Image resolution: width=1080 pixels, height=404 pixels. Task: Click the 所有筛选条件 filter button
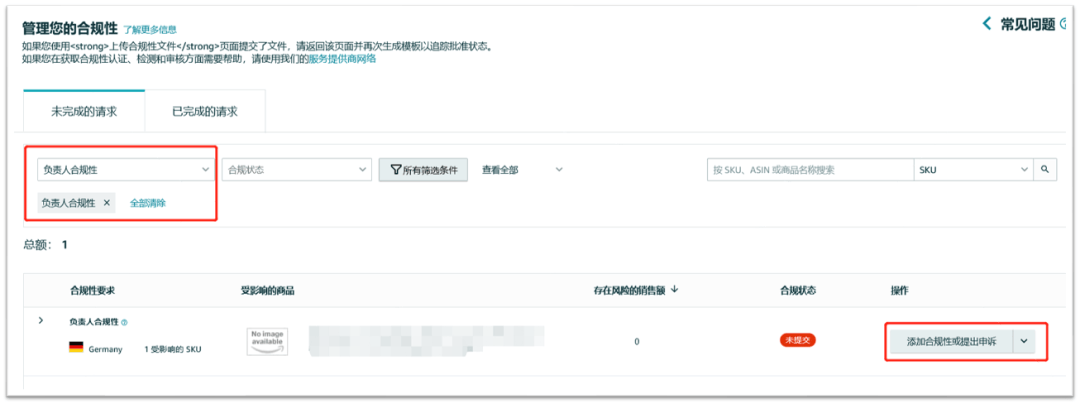coord(423,170)
